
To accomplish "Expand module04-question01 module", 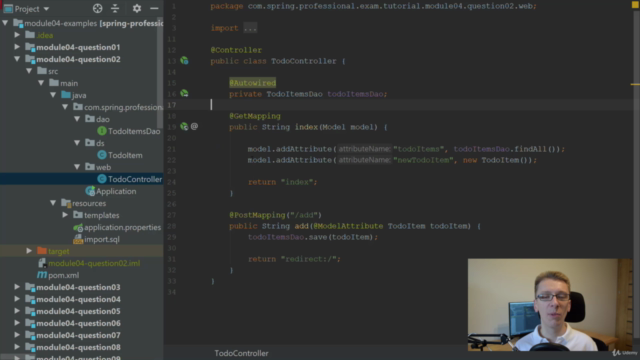I will (17, 47).
